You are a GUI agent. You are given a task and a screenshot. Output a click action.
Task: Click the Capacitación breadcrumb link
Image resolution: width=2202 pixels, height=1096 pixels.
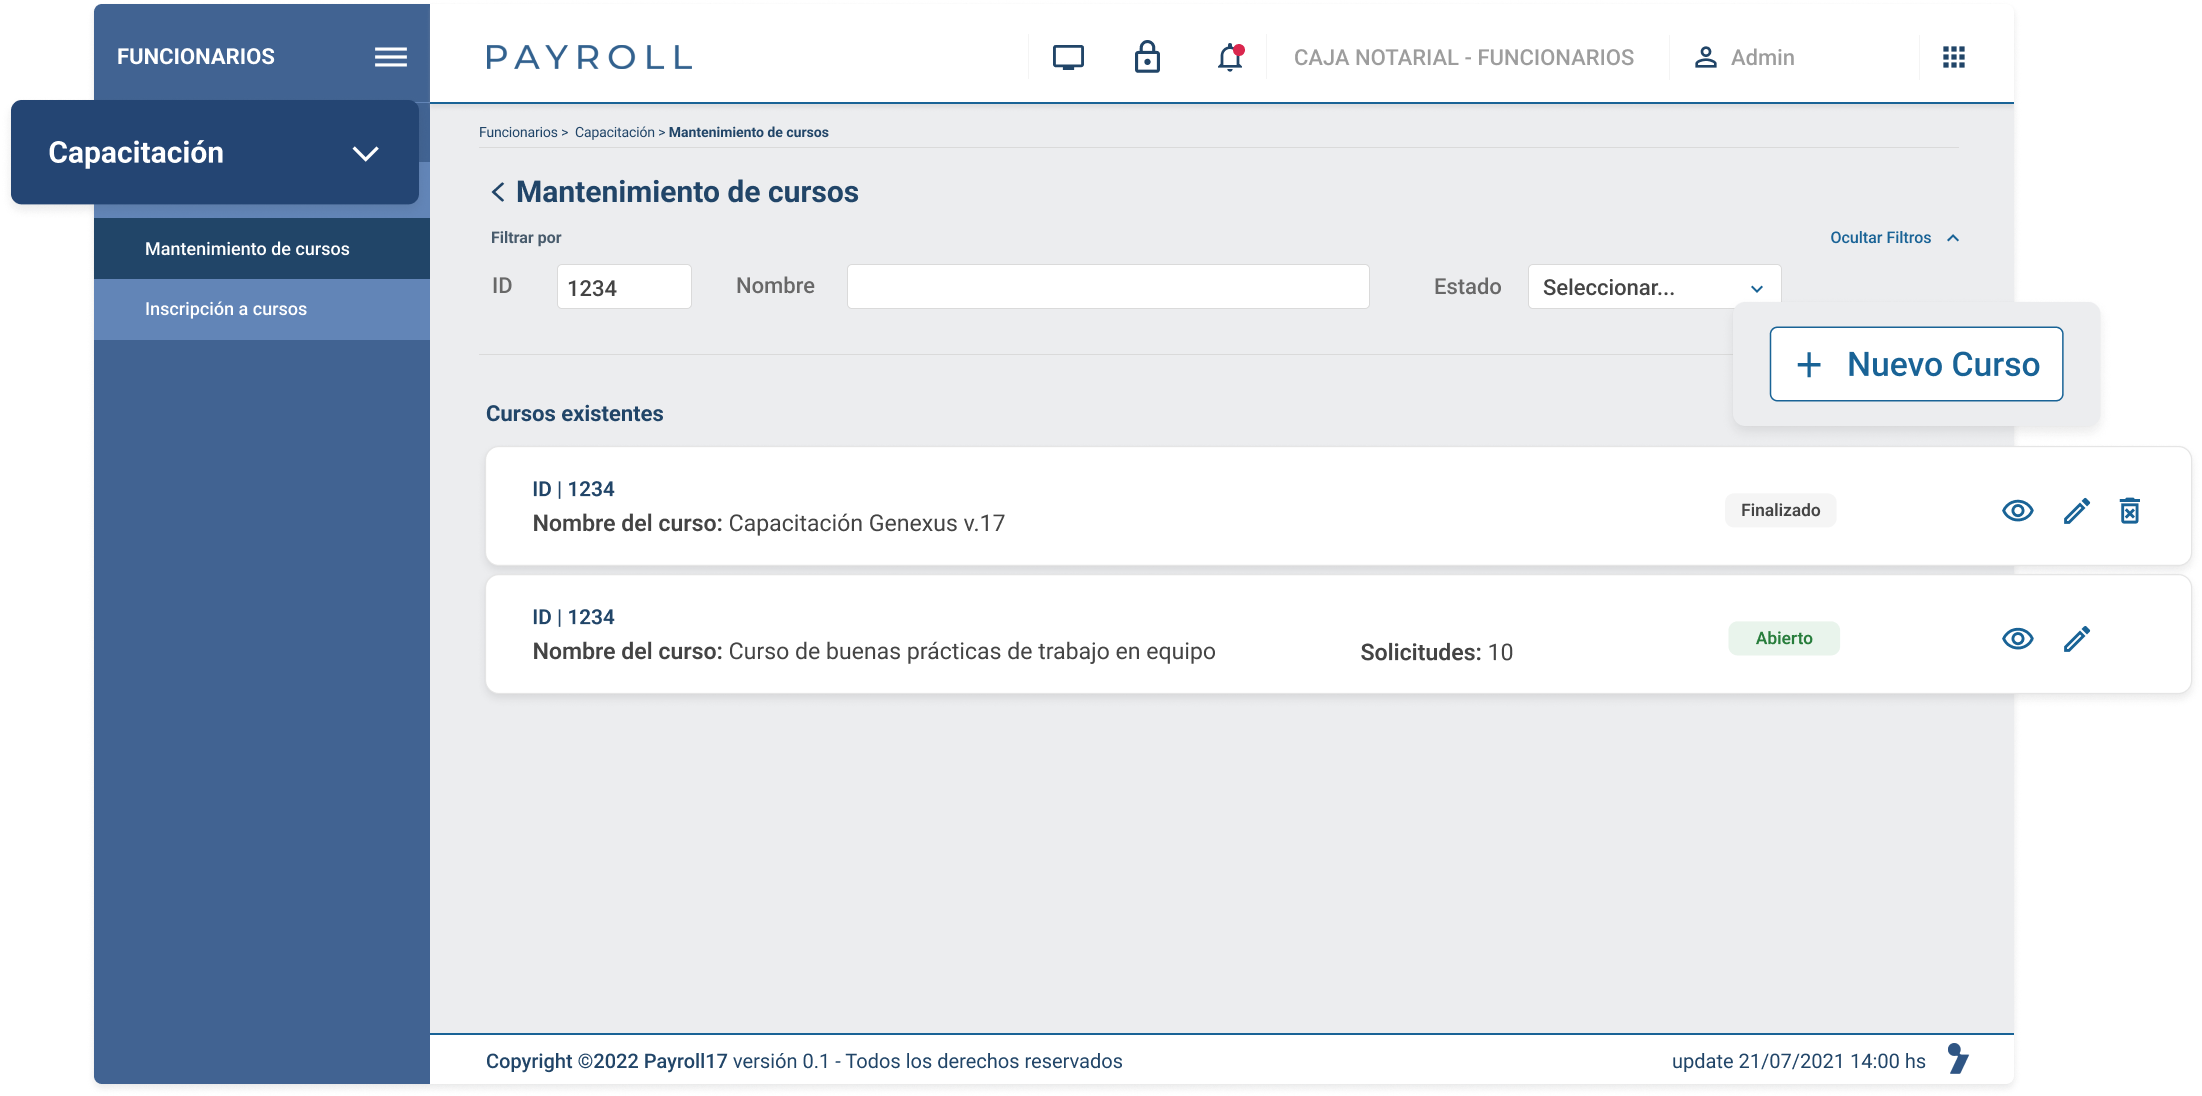click(614, 132)
